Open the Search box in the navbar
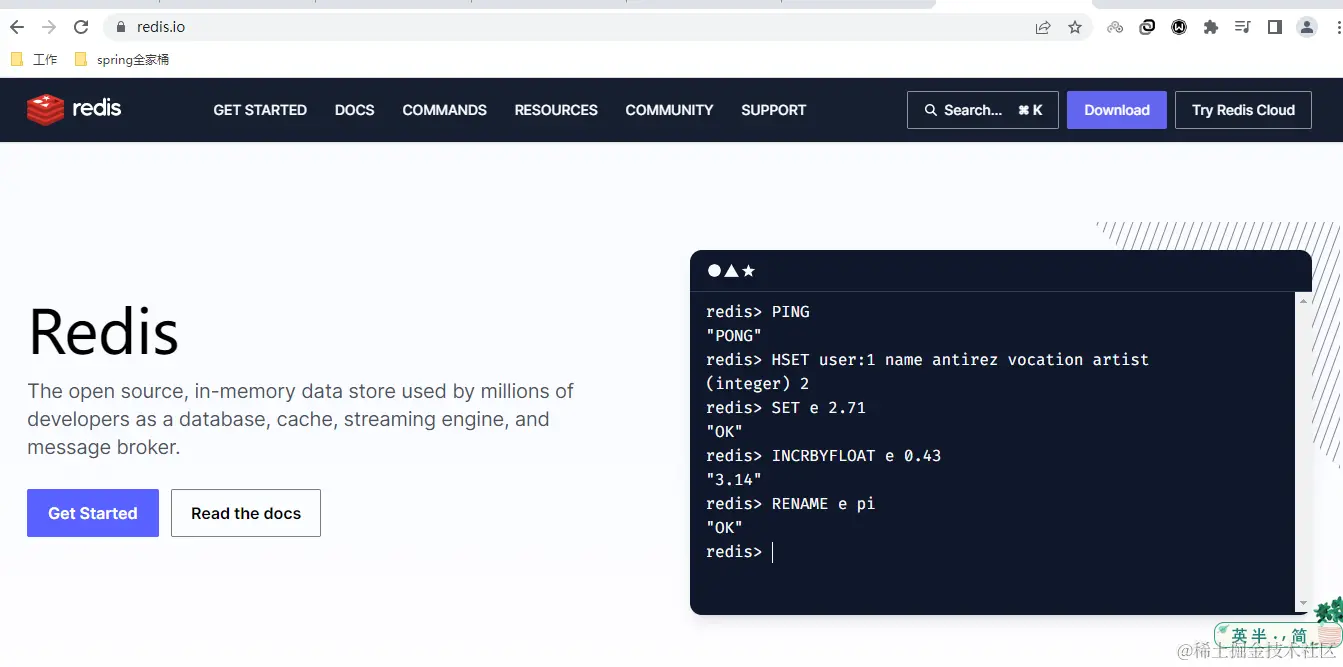Screen dimensions: 1343x667 (x=982, y=110)
